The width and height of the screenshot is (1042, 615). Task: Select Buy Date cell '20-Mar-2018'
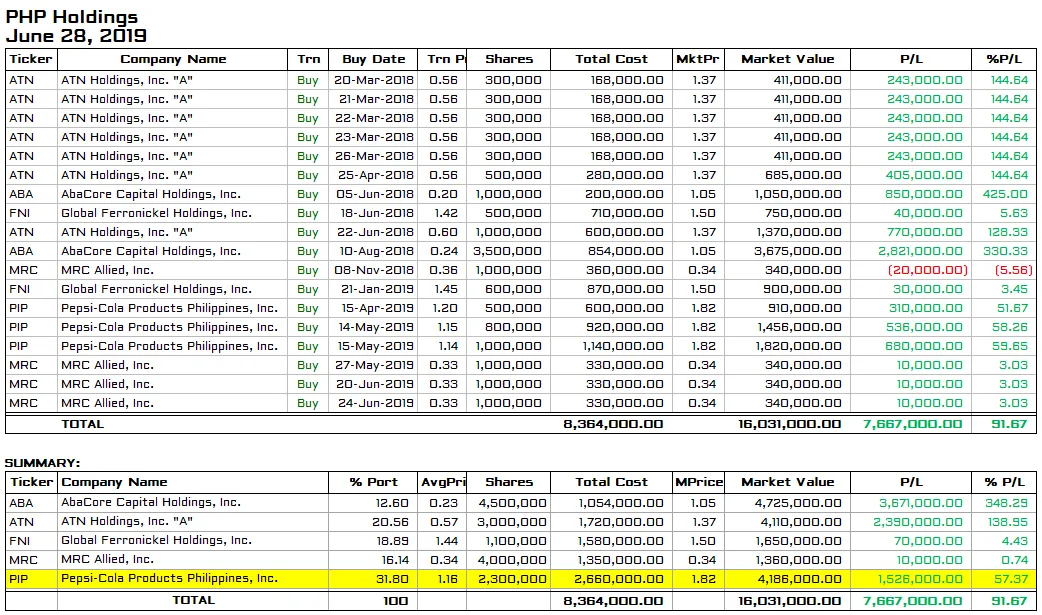(x=373, y=80)
